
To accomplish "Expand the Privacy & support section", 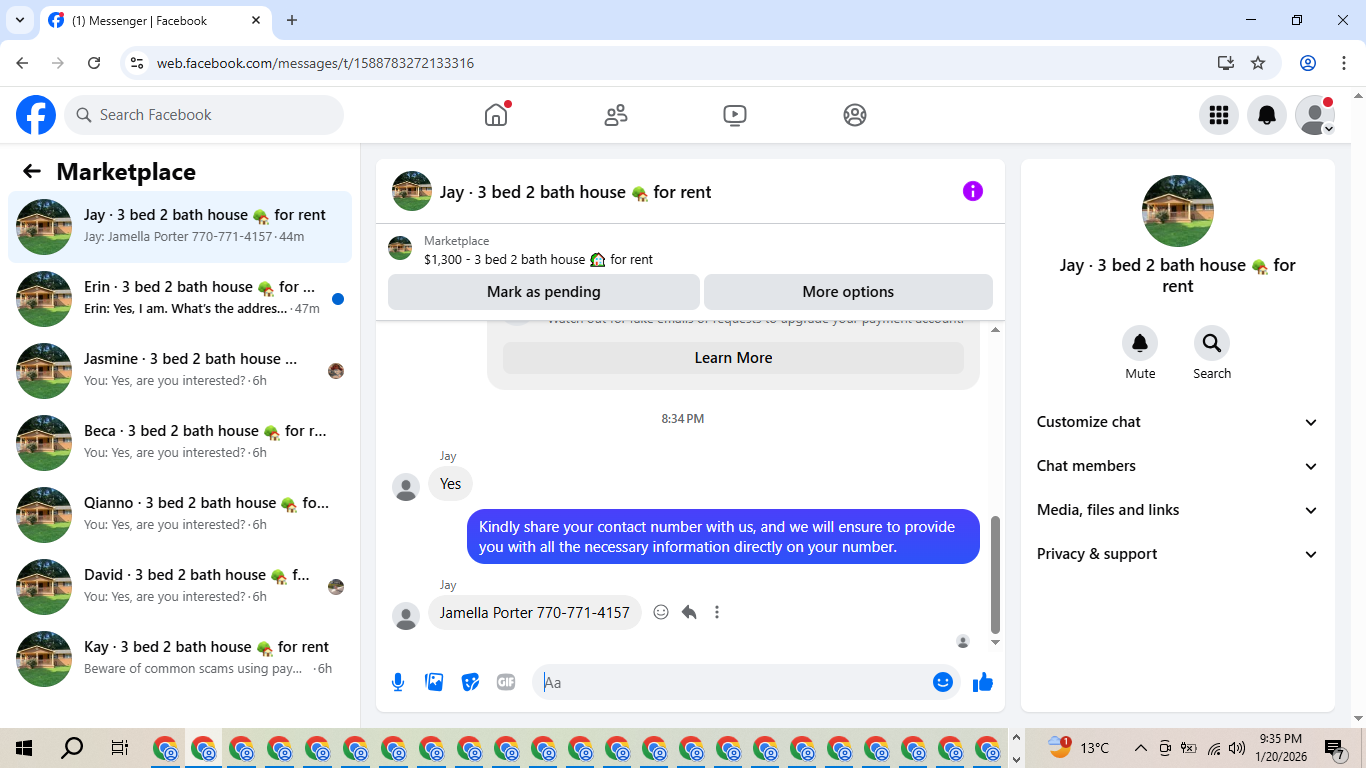I will tap(1178, 554).
